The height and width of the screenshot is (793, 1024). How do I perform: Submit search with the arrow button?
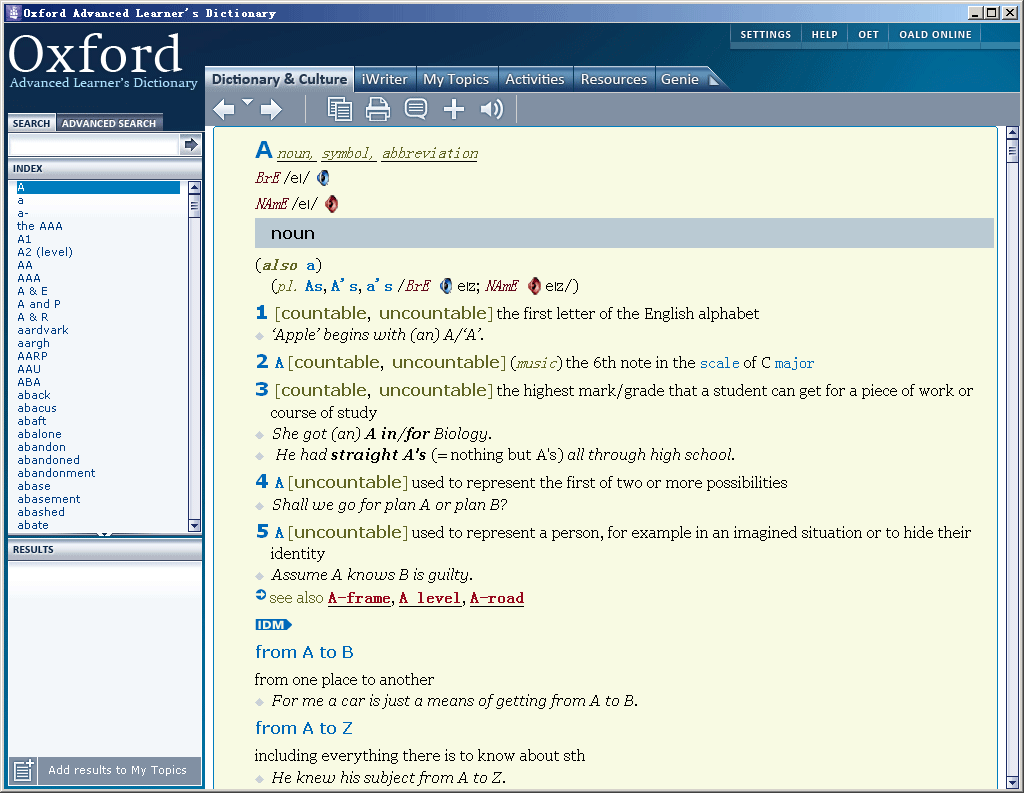(x=191, y=144)
